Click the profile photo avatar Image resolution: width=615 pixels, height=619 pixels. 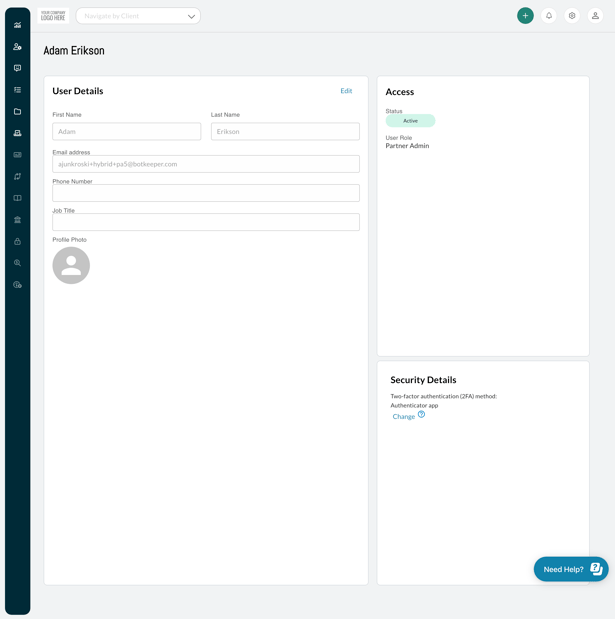pyautogui.click(x=71, y=265)
